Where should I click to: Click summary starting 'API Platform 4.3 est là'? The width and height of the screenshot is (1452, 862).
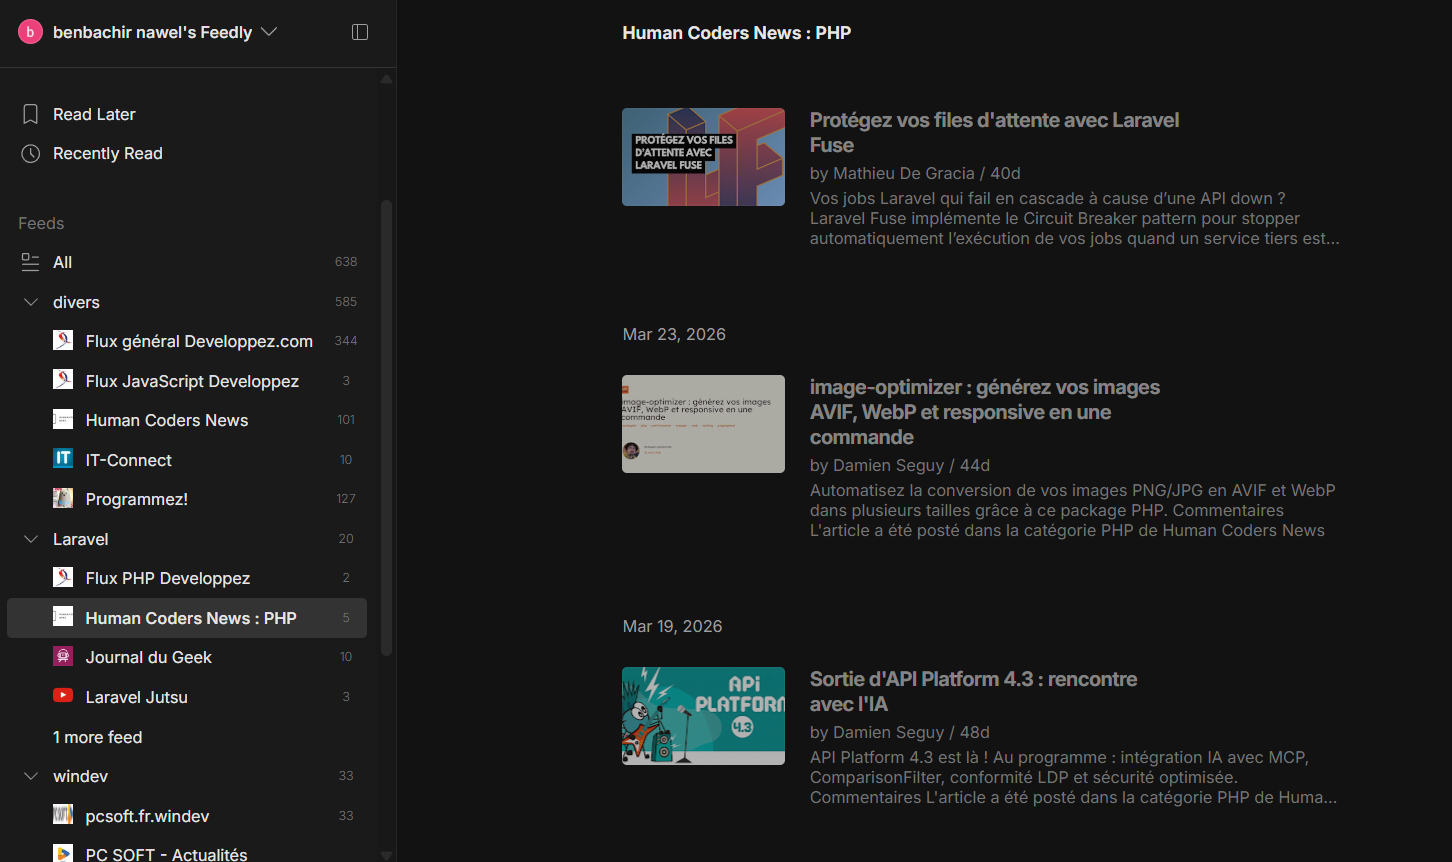click(1073, 777)
